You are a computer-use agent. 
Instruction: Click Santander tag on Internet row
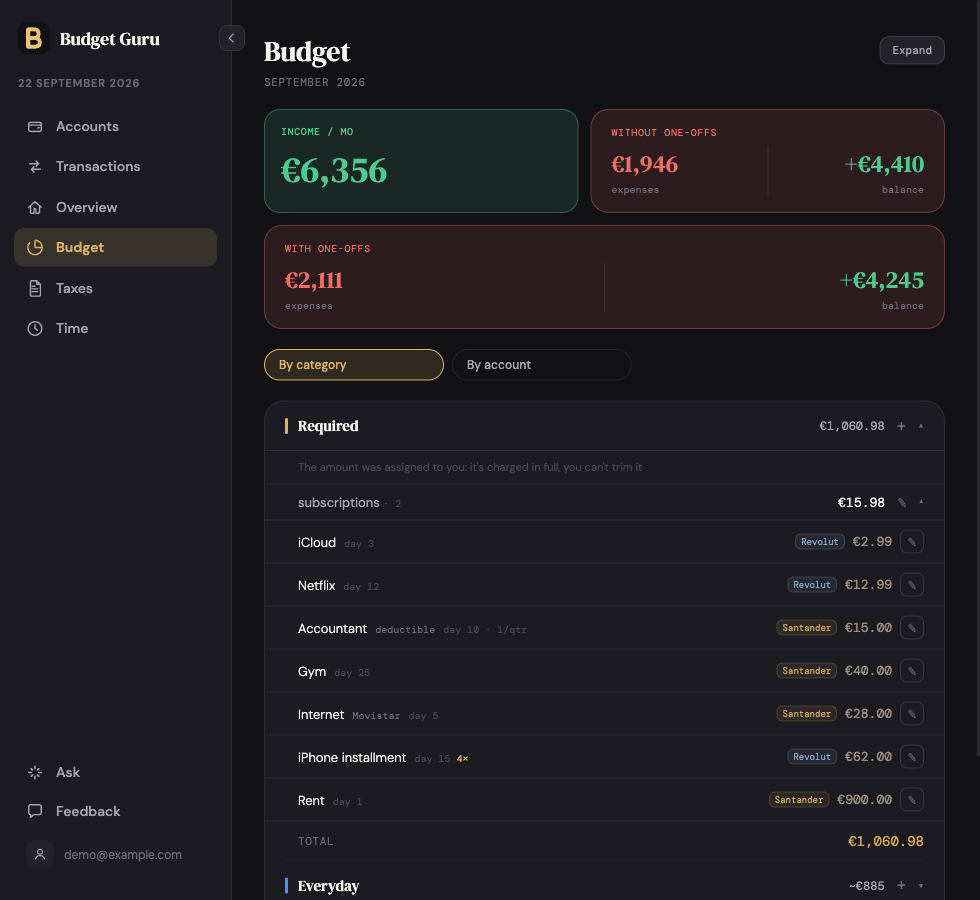coord(806,714)
